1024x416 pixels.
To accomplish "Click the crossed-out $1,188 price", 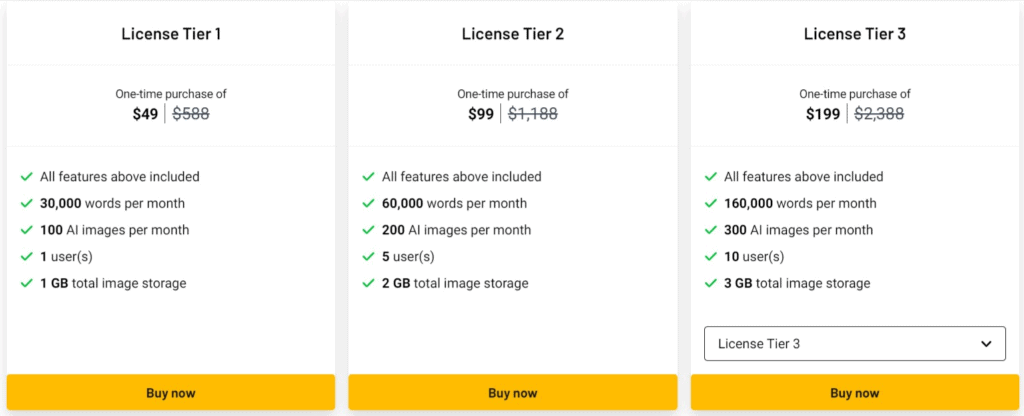I will (533, 114).
